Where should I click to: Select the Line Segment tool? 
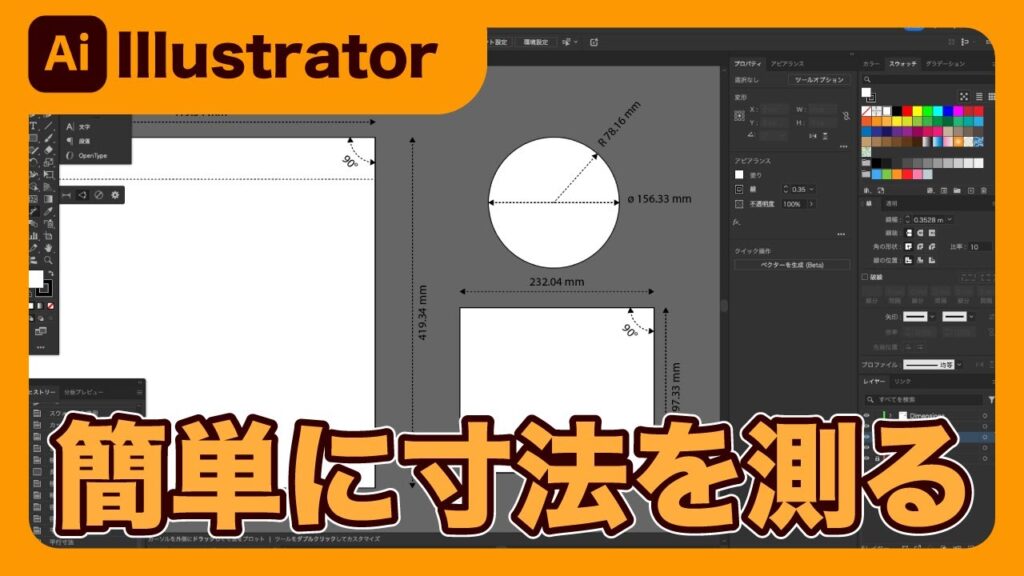48,126
